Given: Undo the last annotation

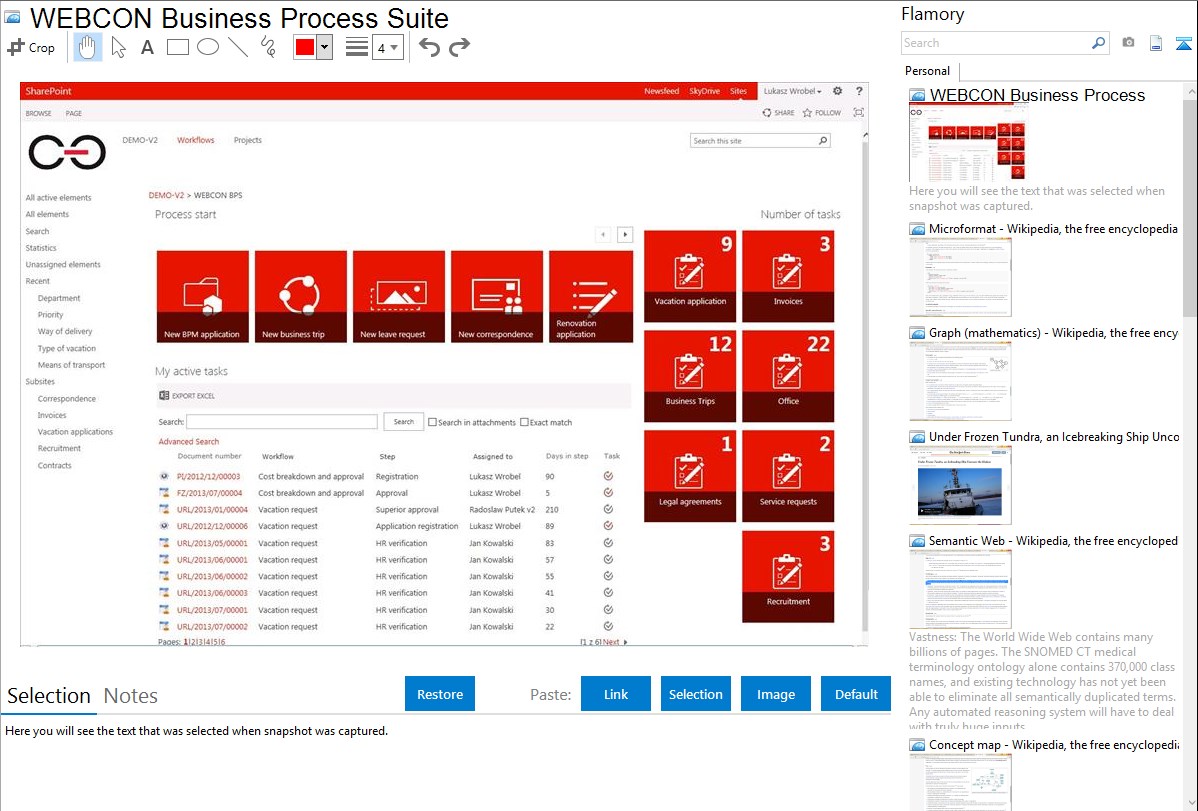Looking at the screenshot, I should (x=429, y=47).
